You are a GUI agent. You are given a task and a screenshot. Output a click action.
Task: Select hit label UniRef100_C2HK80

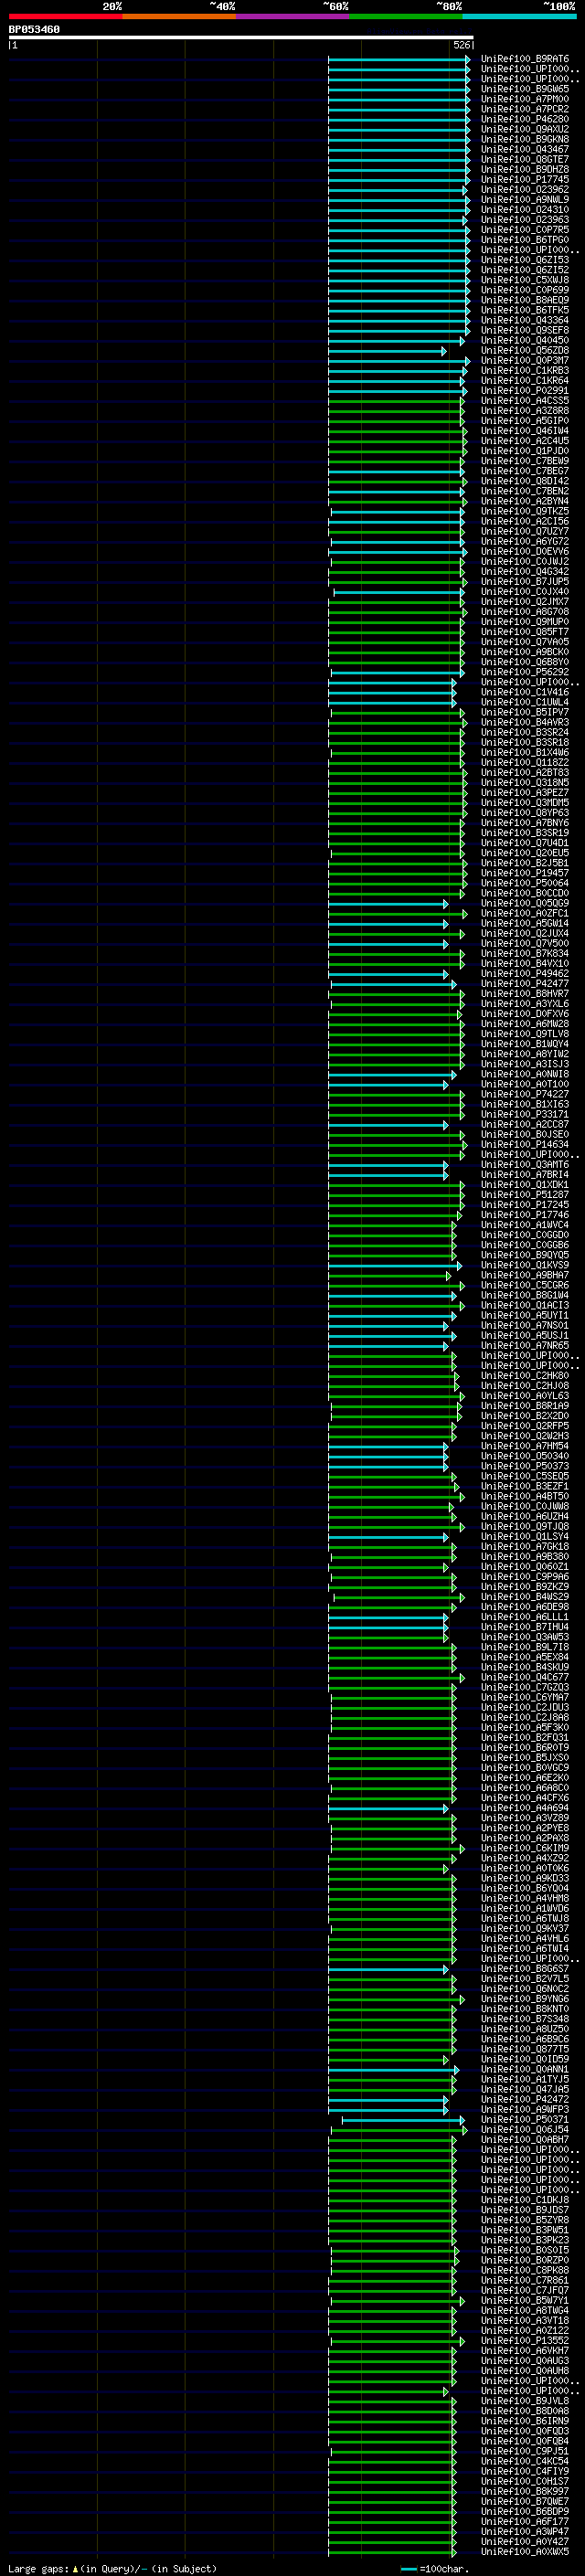(x=525, y=1376)
